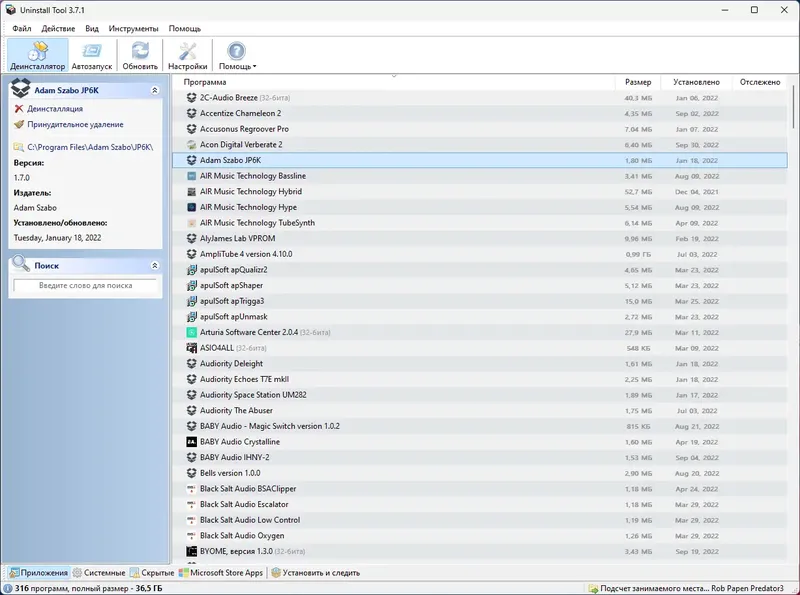Sort programs by the Размер column
This screenshot has height=595, width=800.
pyautogui.click(x=639, y=81)
